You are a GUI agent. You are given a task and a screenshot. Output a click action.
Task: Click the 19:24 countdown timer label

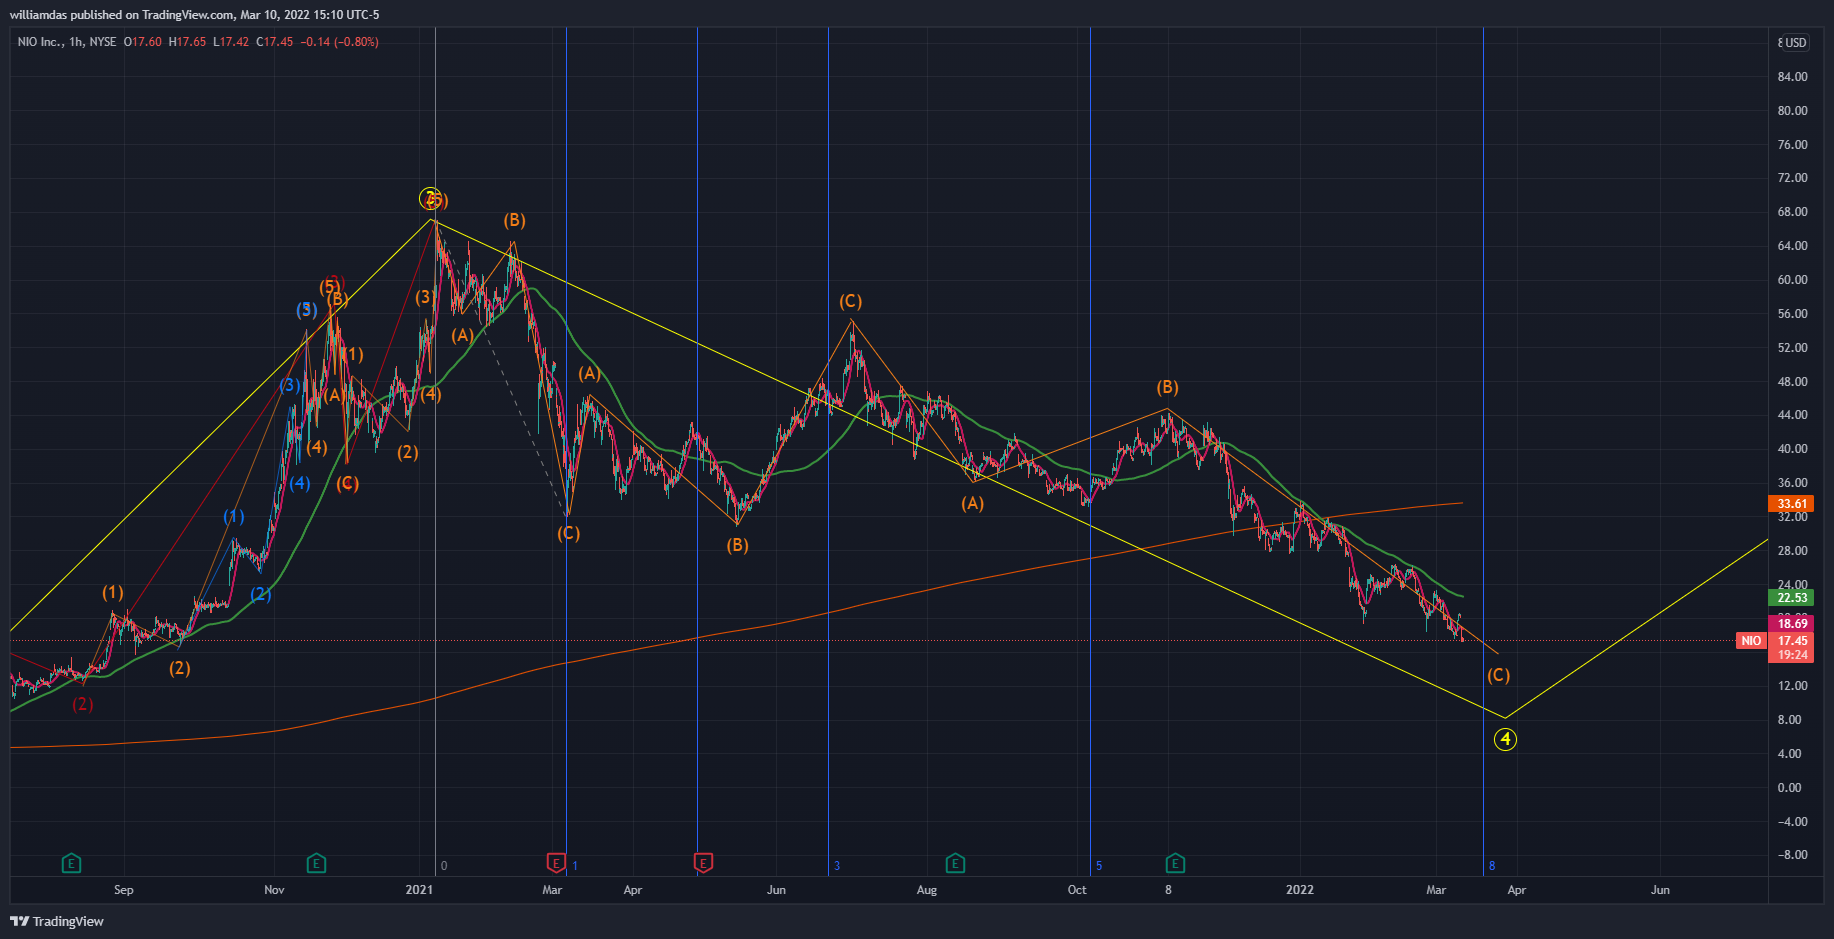(x=1792, y=655)
